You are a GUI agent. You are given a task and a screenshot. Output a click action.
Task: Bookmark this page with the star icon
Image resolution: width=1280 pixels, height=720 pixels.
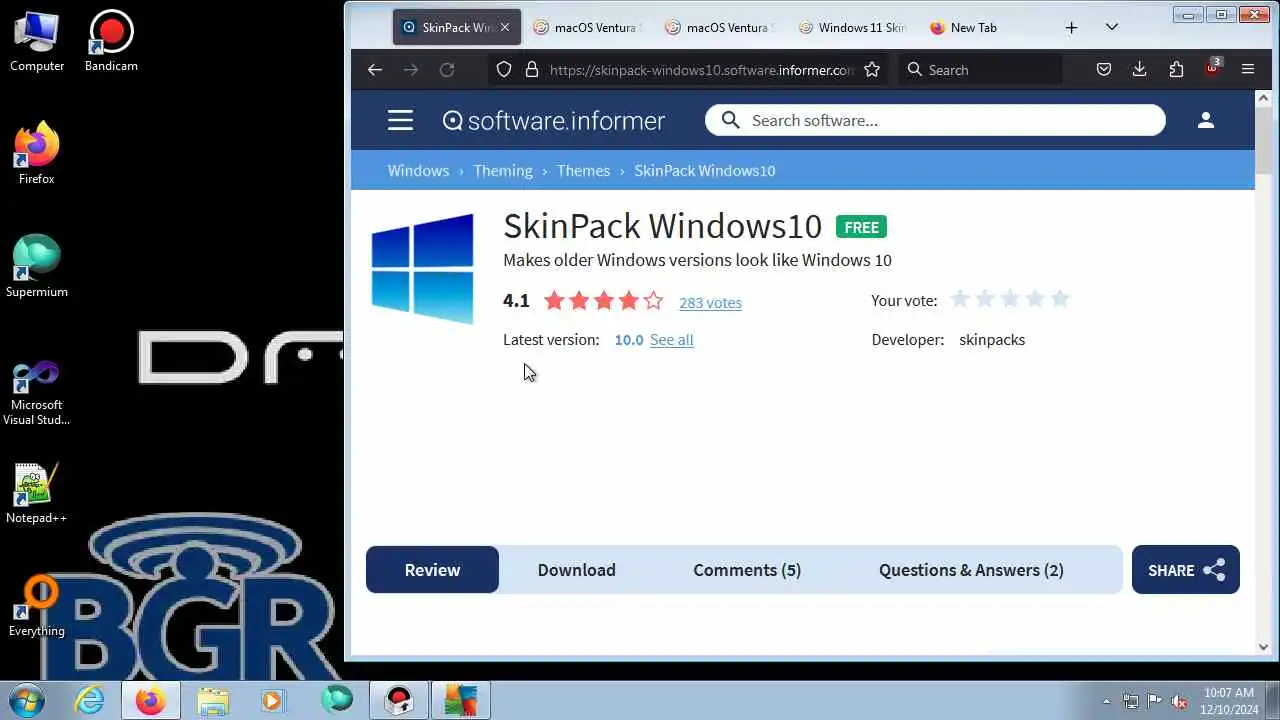click(872, 69)
